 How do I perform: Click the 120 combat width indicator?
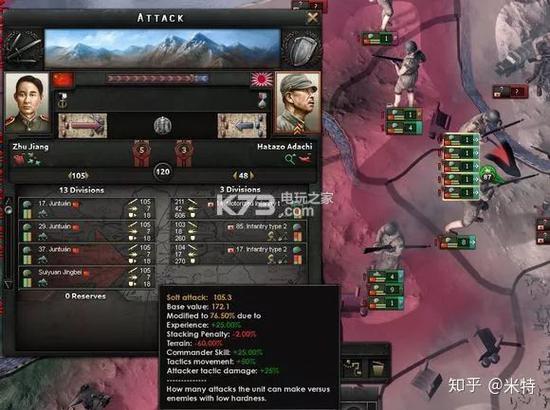click(x=163, y=172)
